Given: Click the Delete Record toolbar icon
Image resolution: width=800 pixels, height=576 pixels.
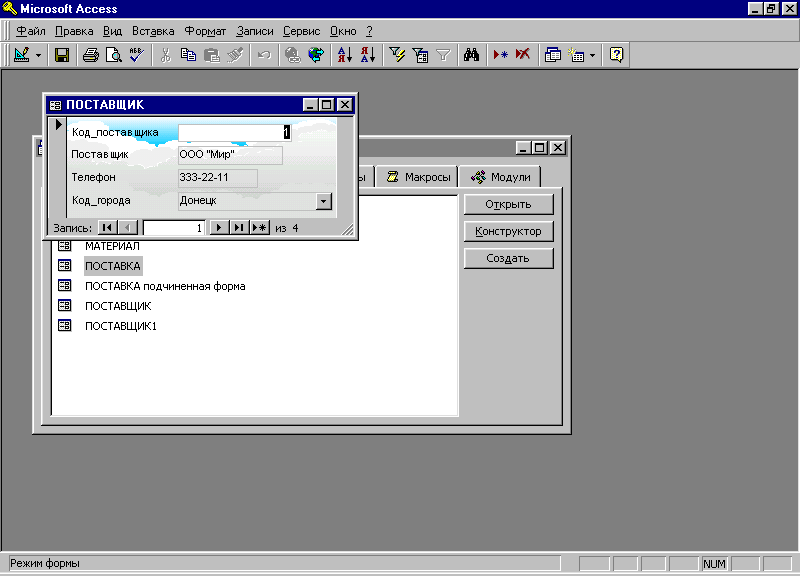Looking at the screenshot, I should point(523,55).
